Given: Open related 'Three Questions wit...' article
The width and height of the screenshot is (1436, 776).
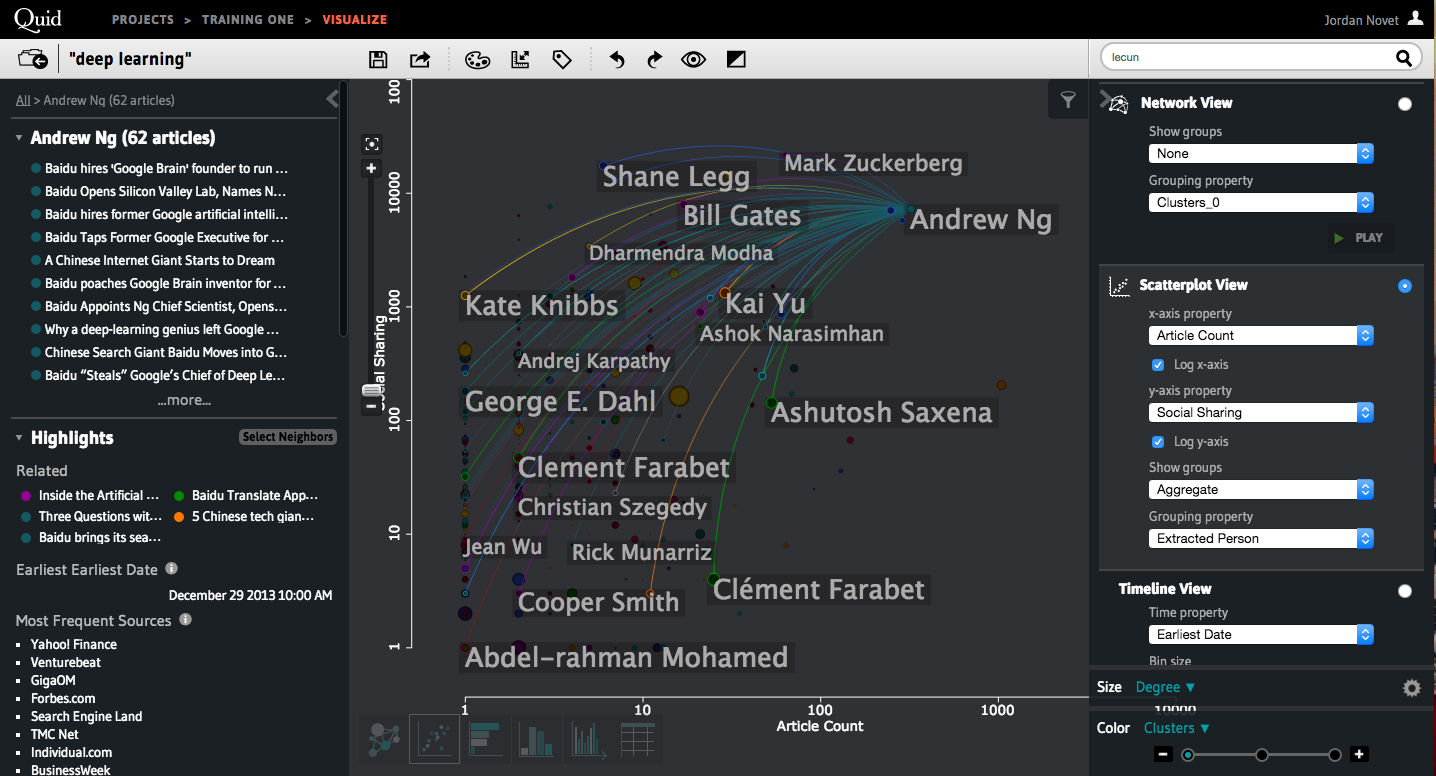Looking at the screenshot, I should (x=100, y=517).
